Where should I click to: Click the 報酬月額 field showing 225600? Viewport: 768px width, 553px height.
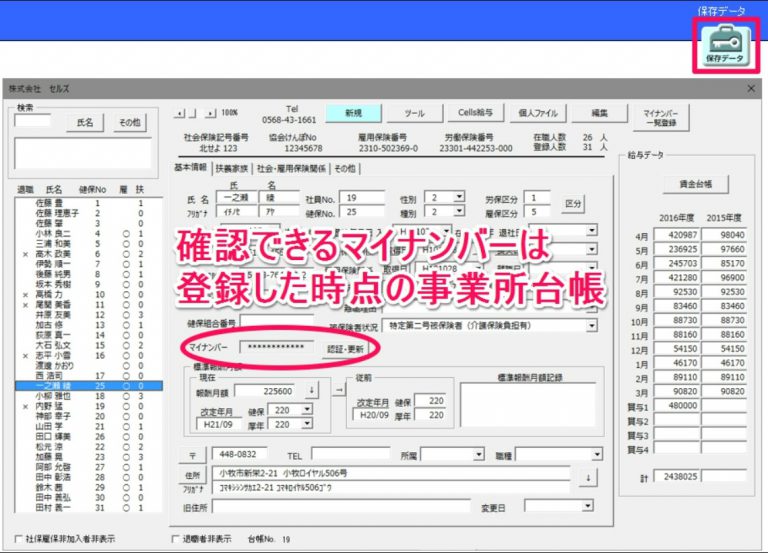(x=264, y=391)
